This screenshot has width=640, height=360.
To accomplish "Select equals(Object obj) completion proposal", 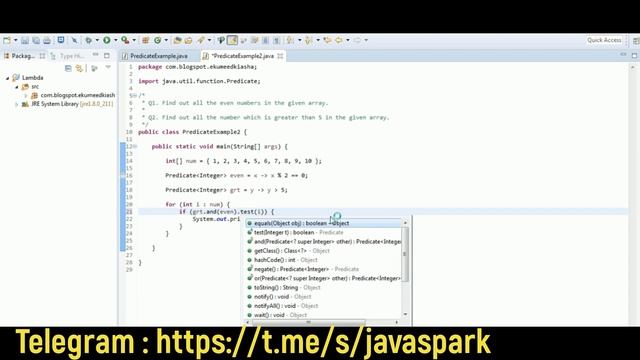I will pos(324,223).
